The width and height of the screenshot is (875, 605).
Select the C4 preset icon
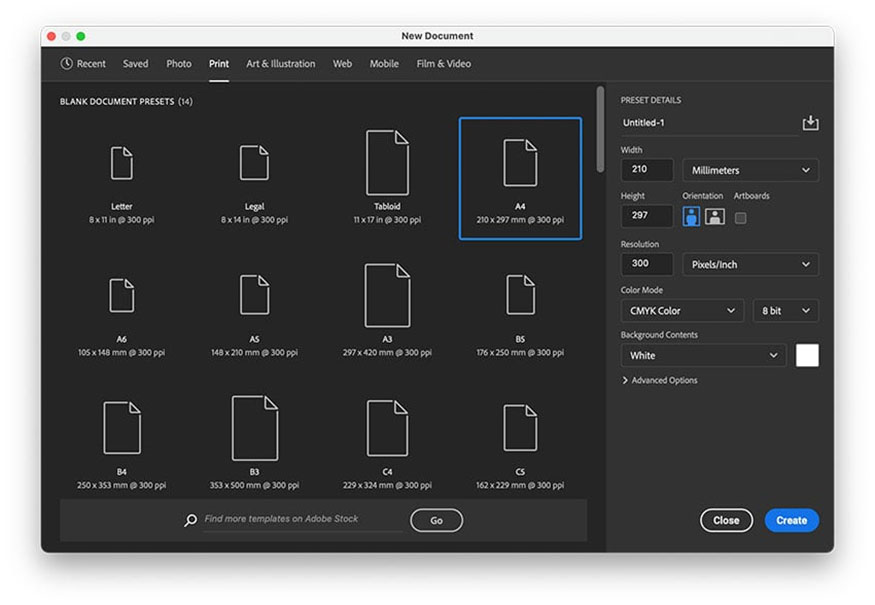click(387, 428)
